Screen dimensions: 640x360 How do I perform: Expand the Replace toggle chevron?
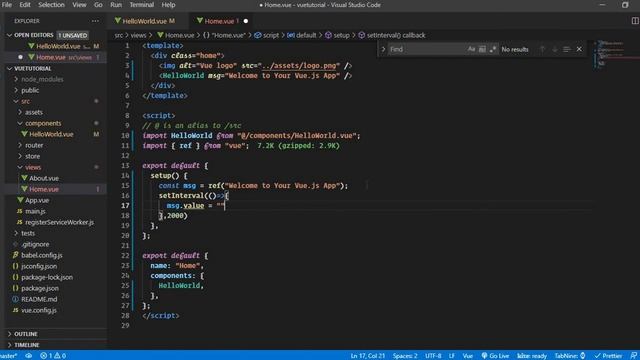(x=383, y=49)
